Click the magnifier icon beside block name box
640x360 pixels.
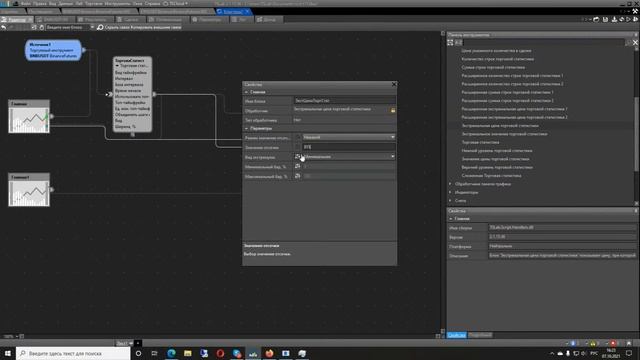pos(100,27)
